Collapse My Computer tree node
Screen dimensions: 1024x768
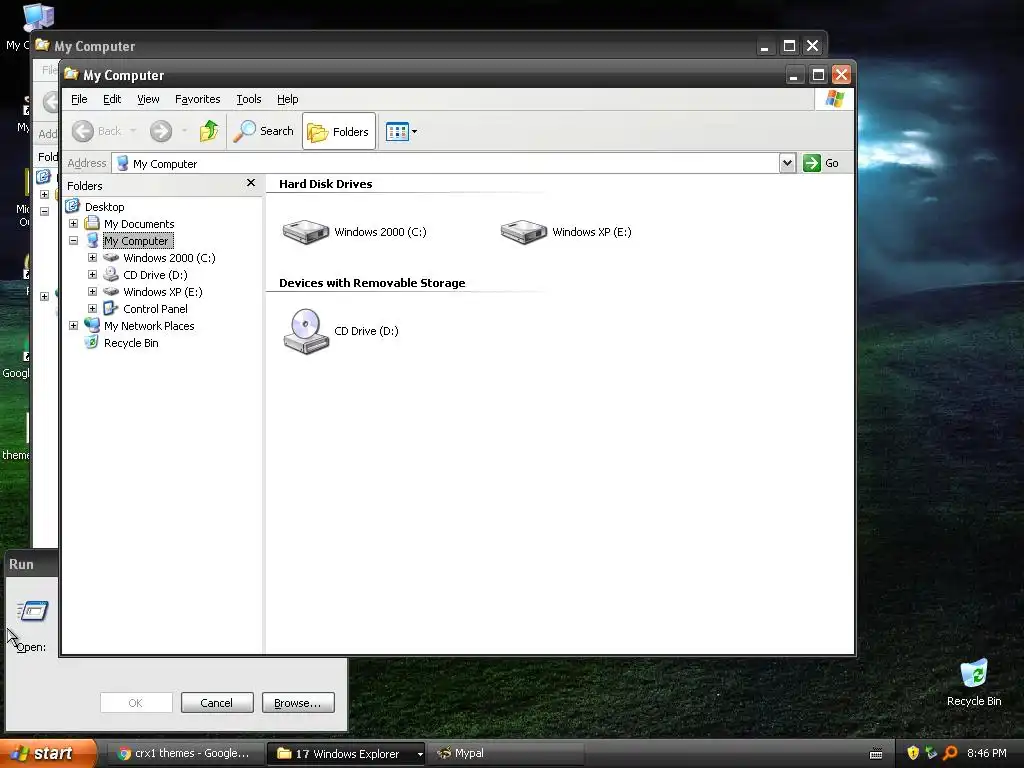73,240
